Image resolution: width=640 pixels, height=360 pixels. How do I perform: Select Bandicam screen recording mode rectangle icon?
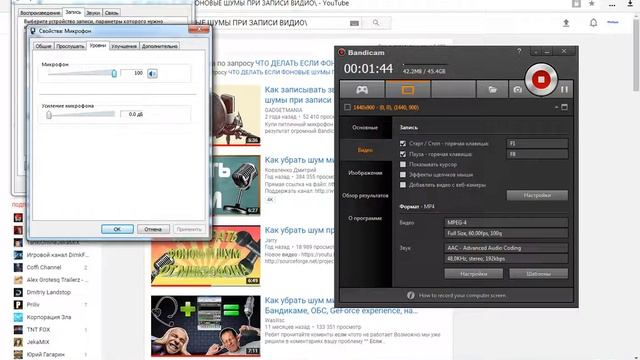click(x=408, y=90)
